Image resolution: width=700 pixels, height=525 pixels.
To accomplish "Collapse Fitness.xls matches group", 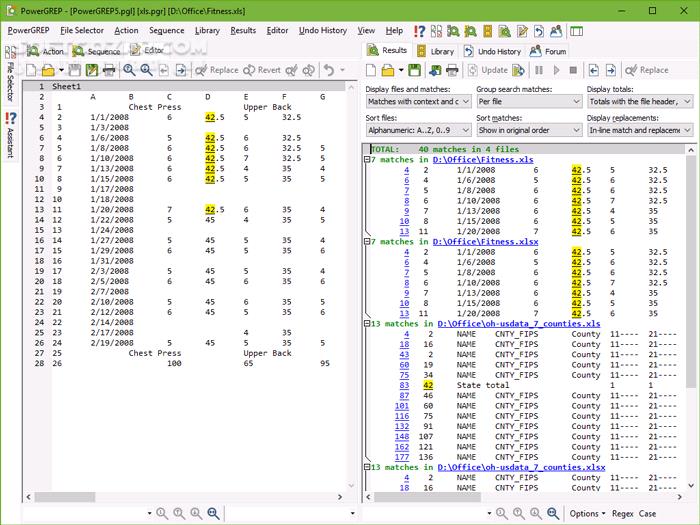I will tap(367, 159).
